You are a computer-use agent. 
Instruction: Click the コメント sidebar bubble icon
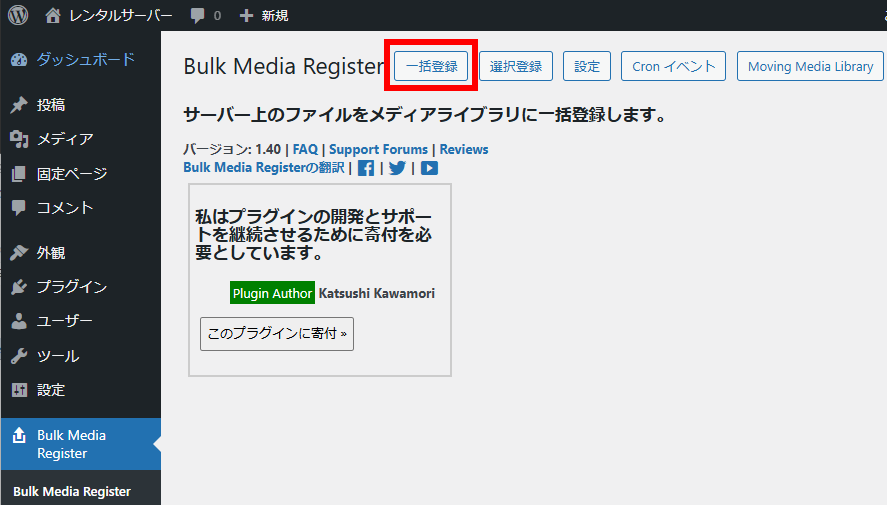tap(19, 208)
